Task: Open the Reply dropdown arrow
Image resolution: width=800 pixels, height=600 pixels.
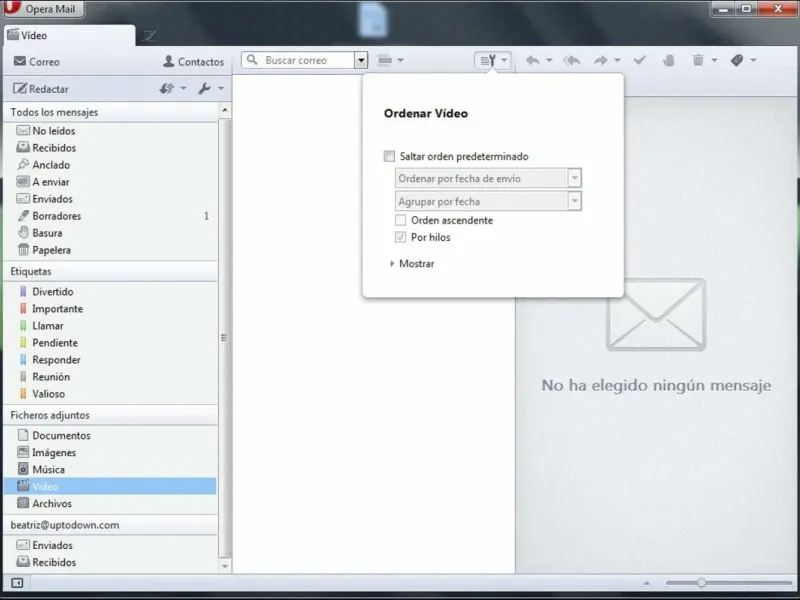Action: coord(549,60)
